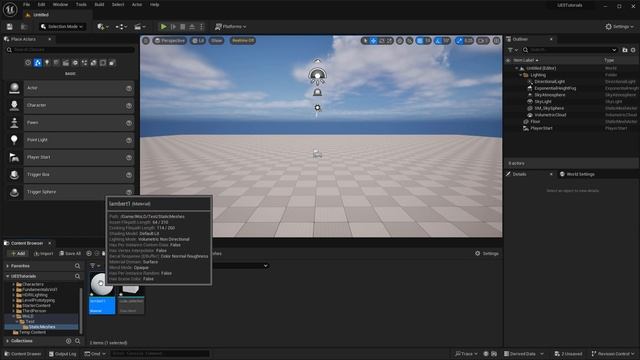
Task: Open the Perspective view mode dropdown
Action: [x=169, y=40]
